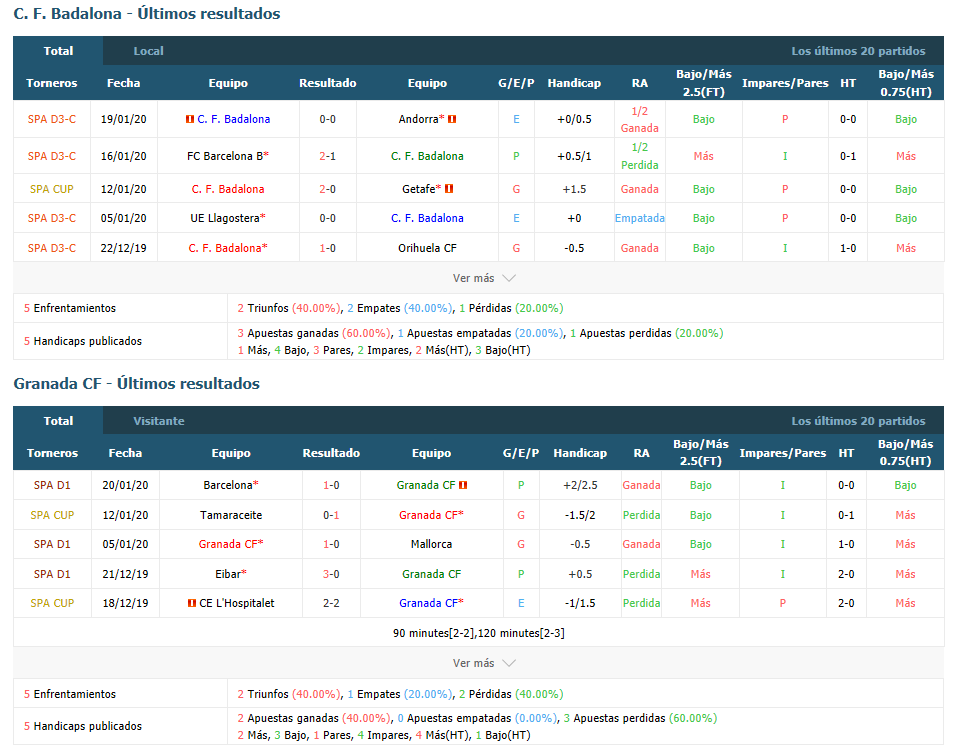Switch to the Visitante tab
The width and height of the screenshot is (969, 752).
tap(159, 421)
